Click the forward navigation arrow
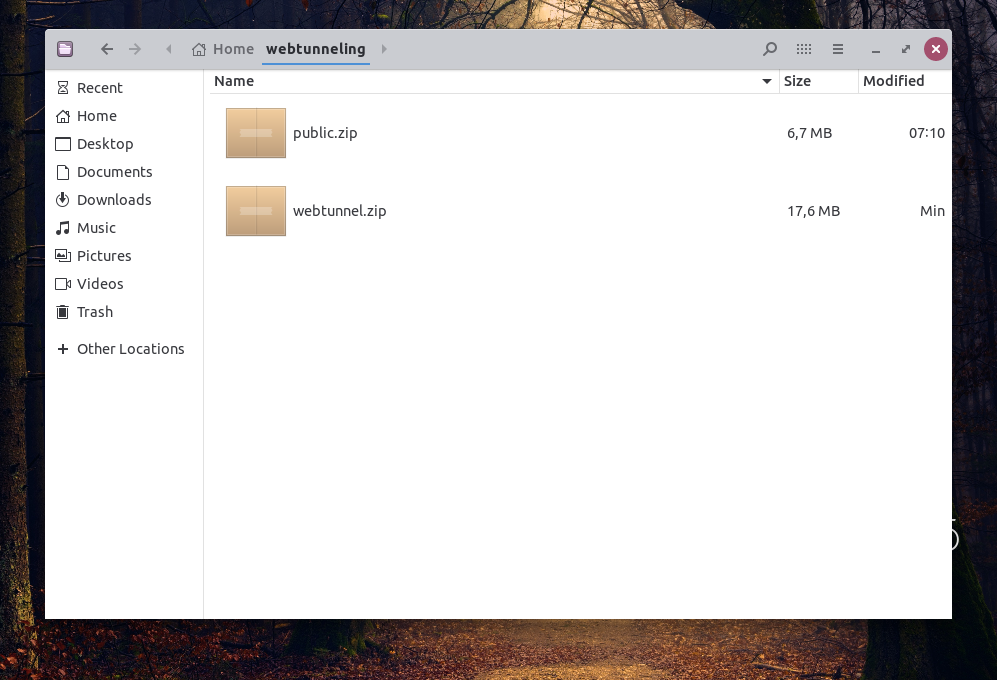Viewport: 997px width, 680px height. coord(134,48)
